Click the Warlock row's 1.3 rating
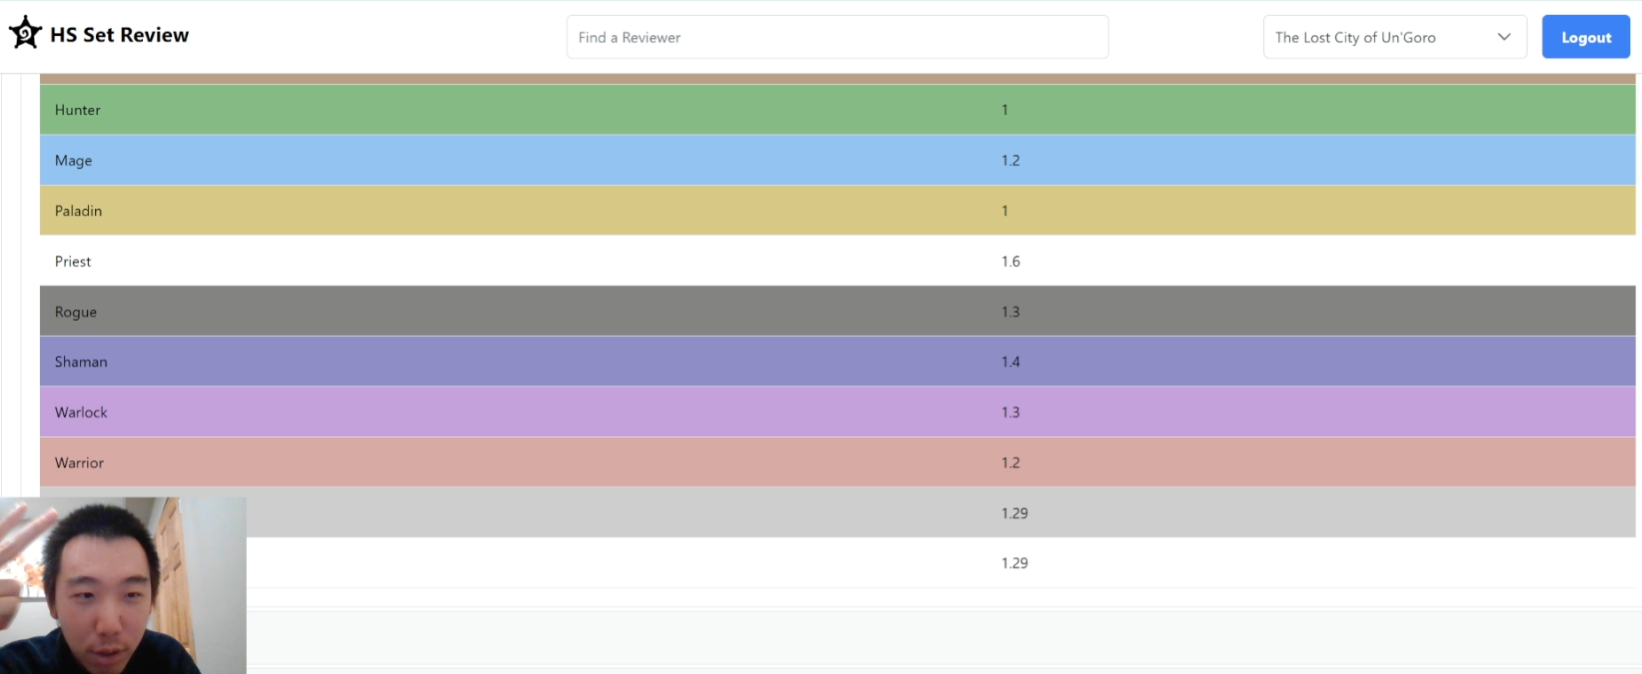This screenshot has height=674, width=1642. (x=1010, y=412)
